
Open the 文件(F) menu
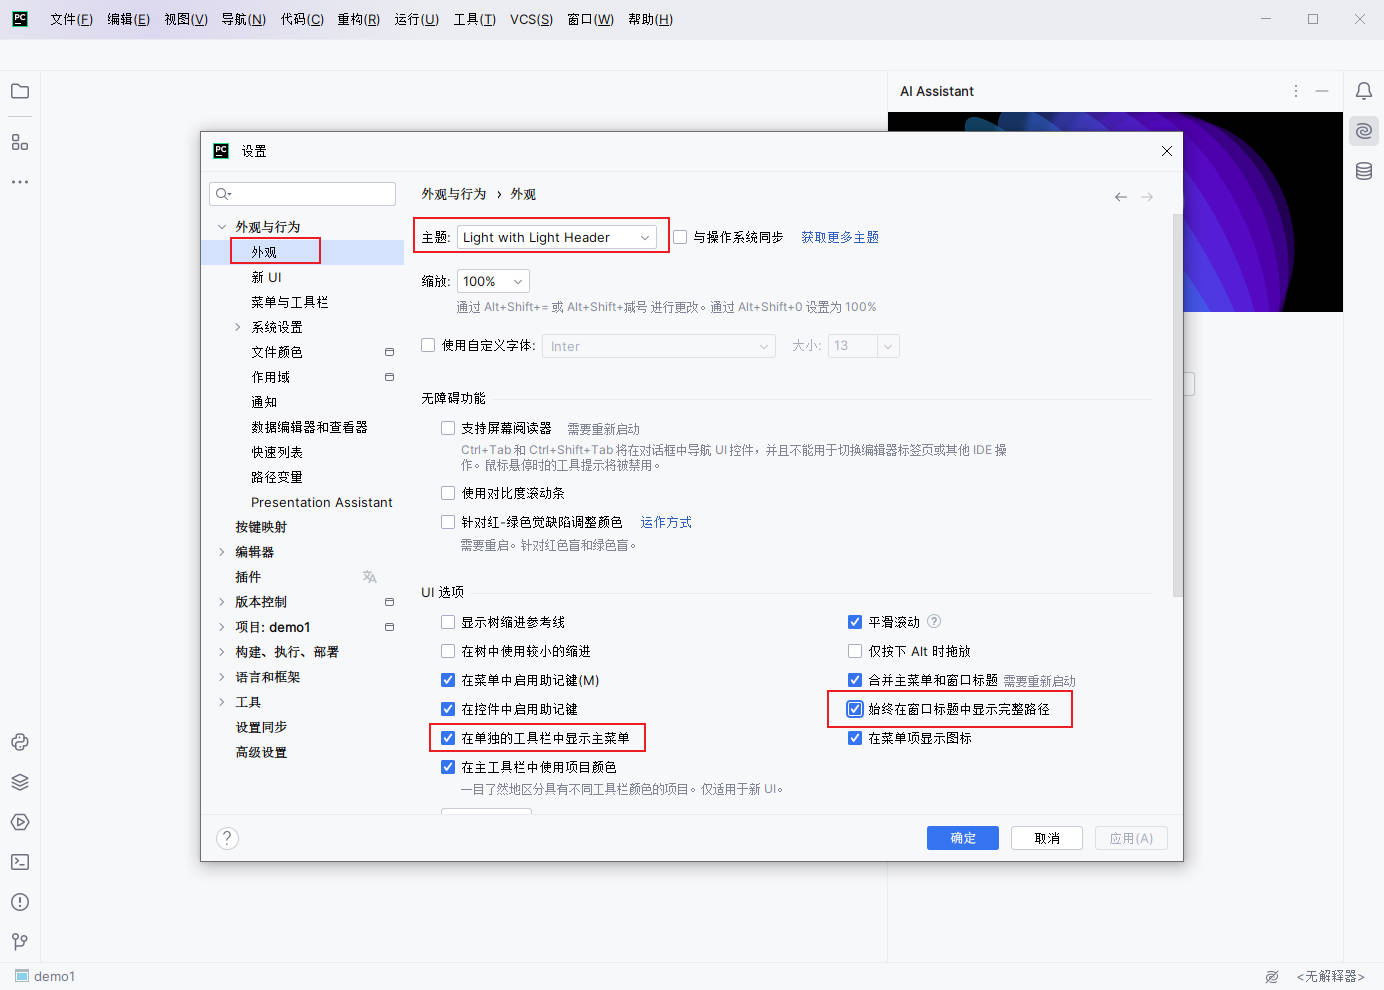pos(71,19)
